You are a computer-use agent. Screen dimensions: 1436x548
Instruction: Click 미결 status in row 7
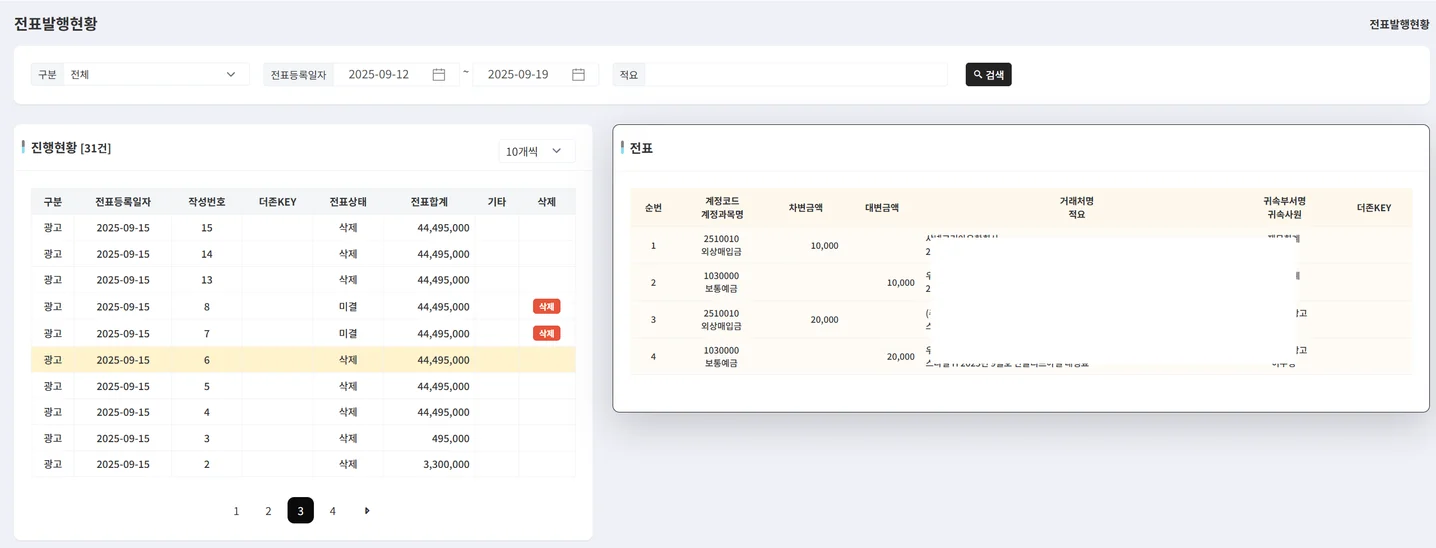coord(348,333)
